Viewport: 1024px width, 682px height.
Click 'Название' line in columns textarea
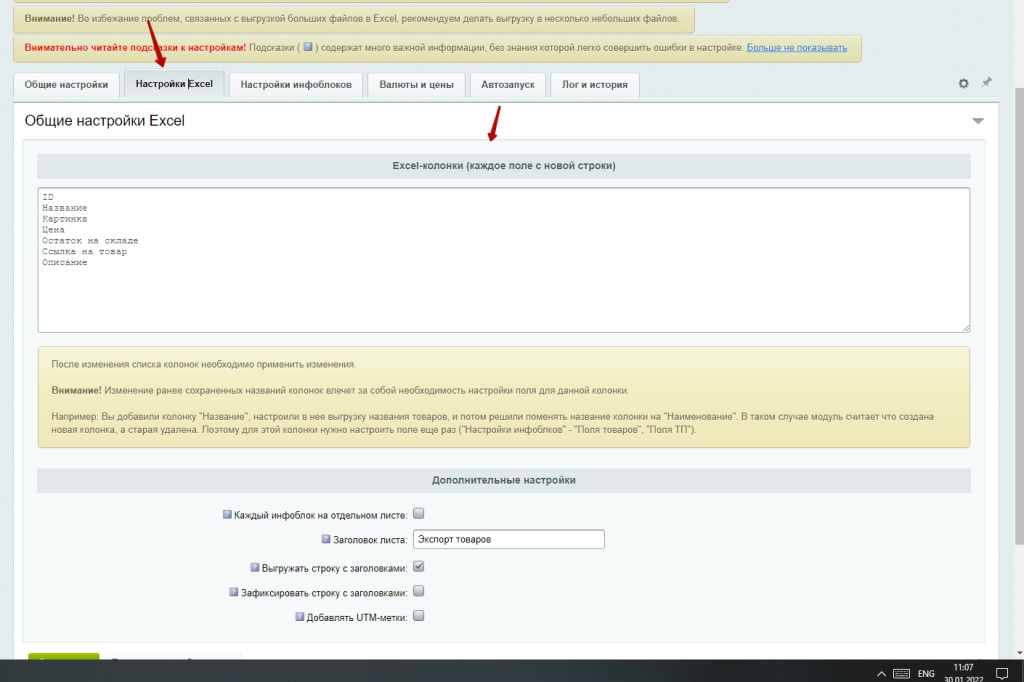point(65,208)
